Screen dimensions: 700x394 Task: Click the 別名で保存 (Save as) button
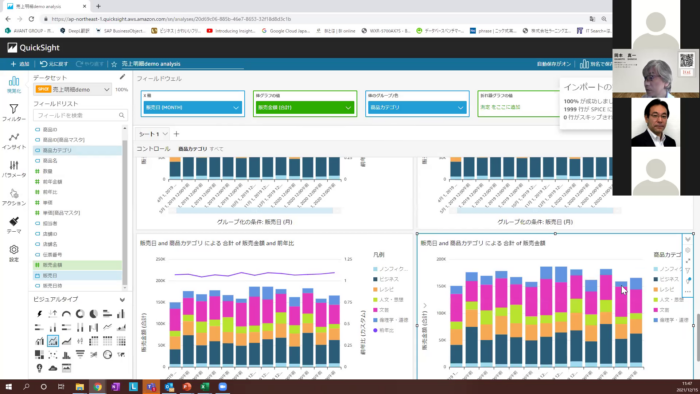click(596, 64)
